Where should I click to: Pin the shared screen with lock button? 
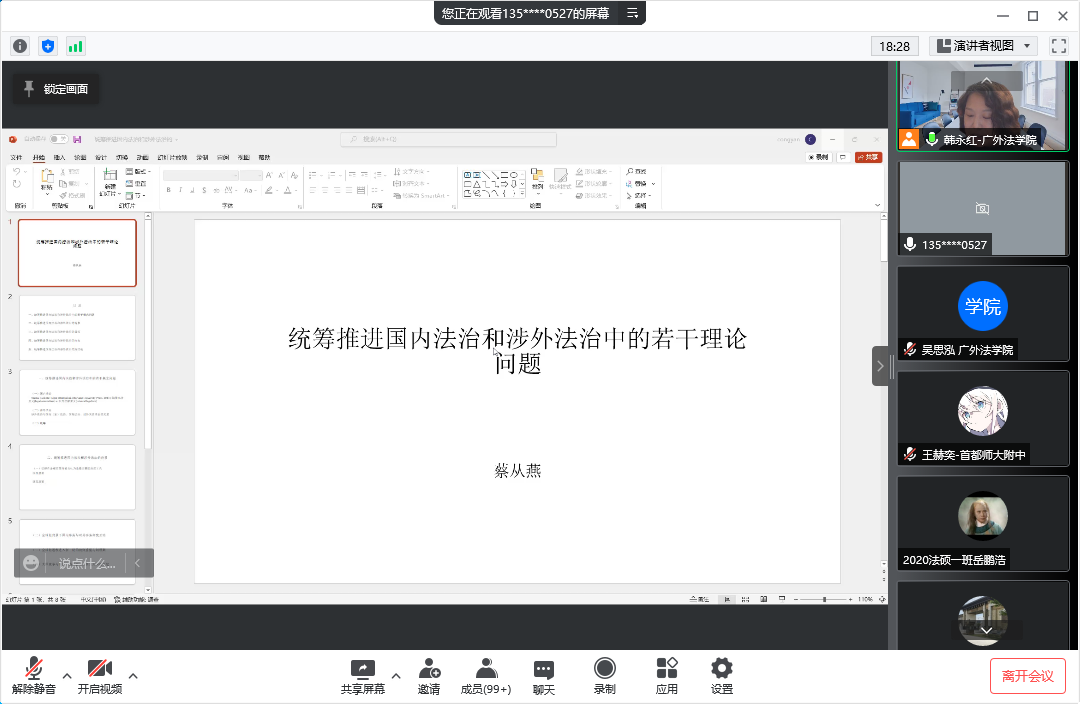click(56, 89)
